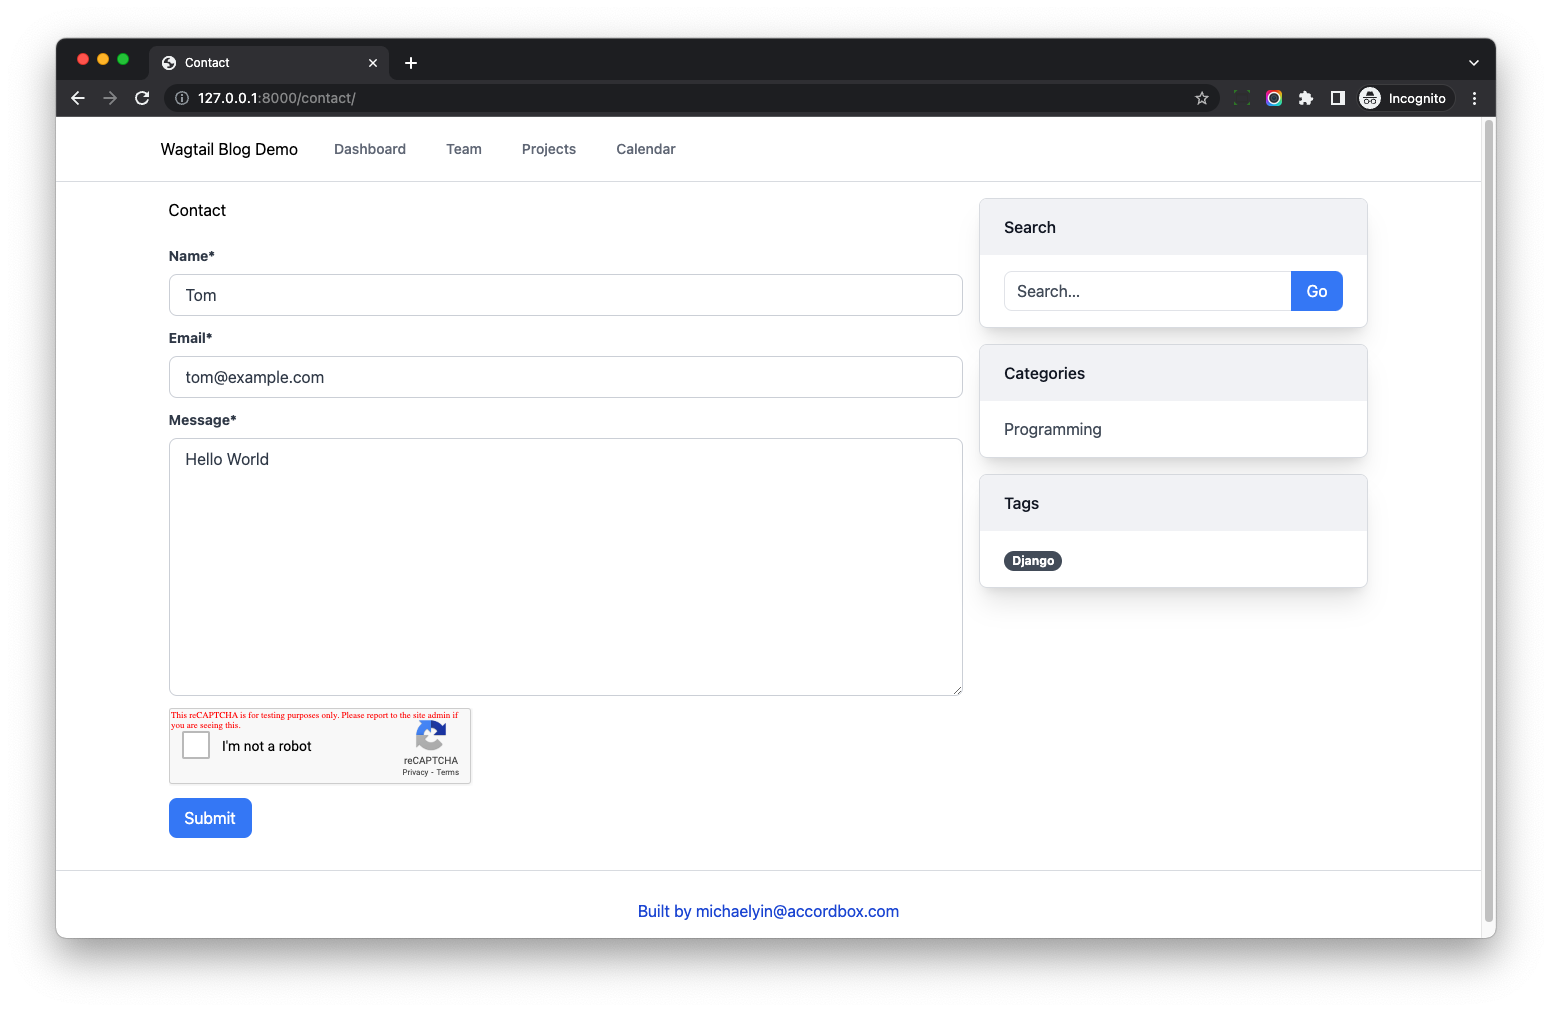Toggle the browser side panel icon

coord(1337,98)
